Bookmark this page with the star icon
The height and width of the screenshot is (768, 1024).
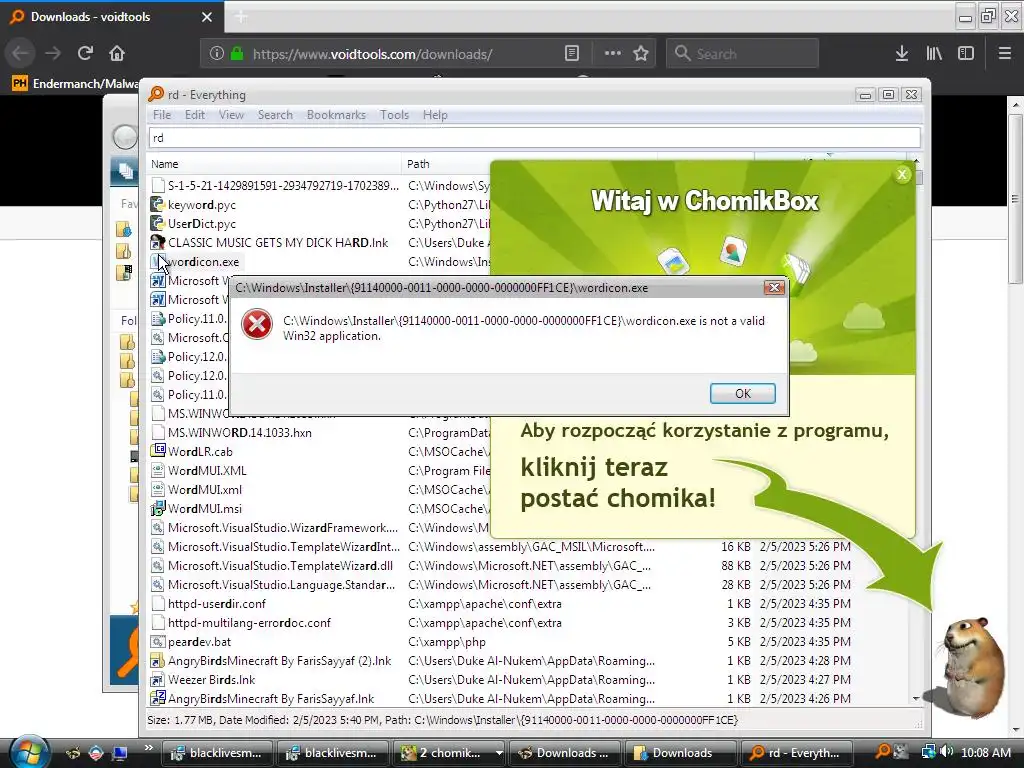[x=641, y=53]
